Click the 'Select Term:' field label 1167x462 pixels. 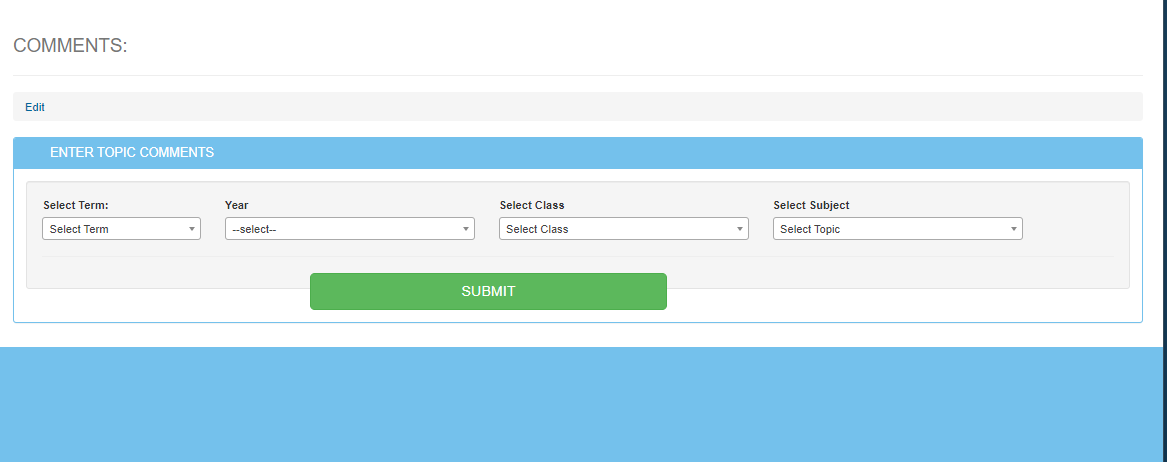(76, 205)
